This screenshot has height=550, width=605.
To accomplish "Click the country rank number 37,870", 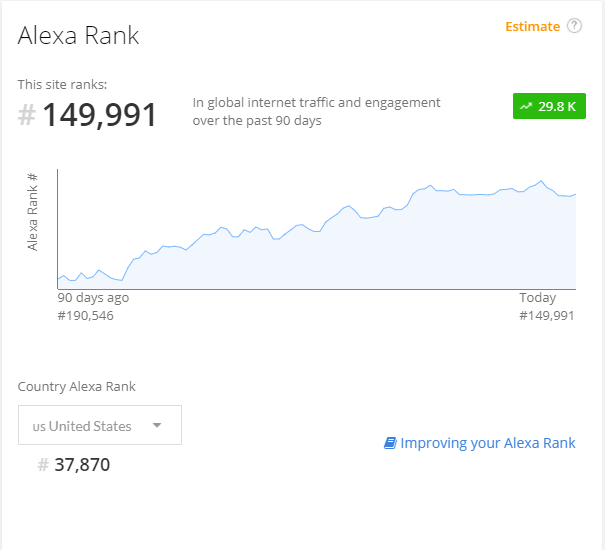I will tap(82, 465).
